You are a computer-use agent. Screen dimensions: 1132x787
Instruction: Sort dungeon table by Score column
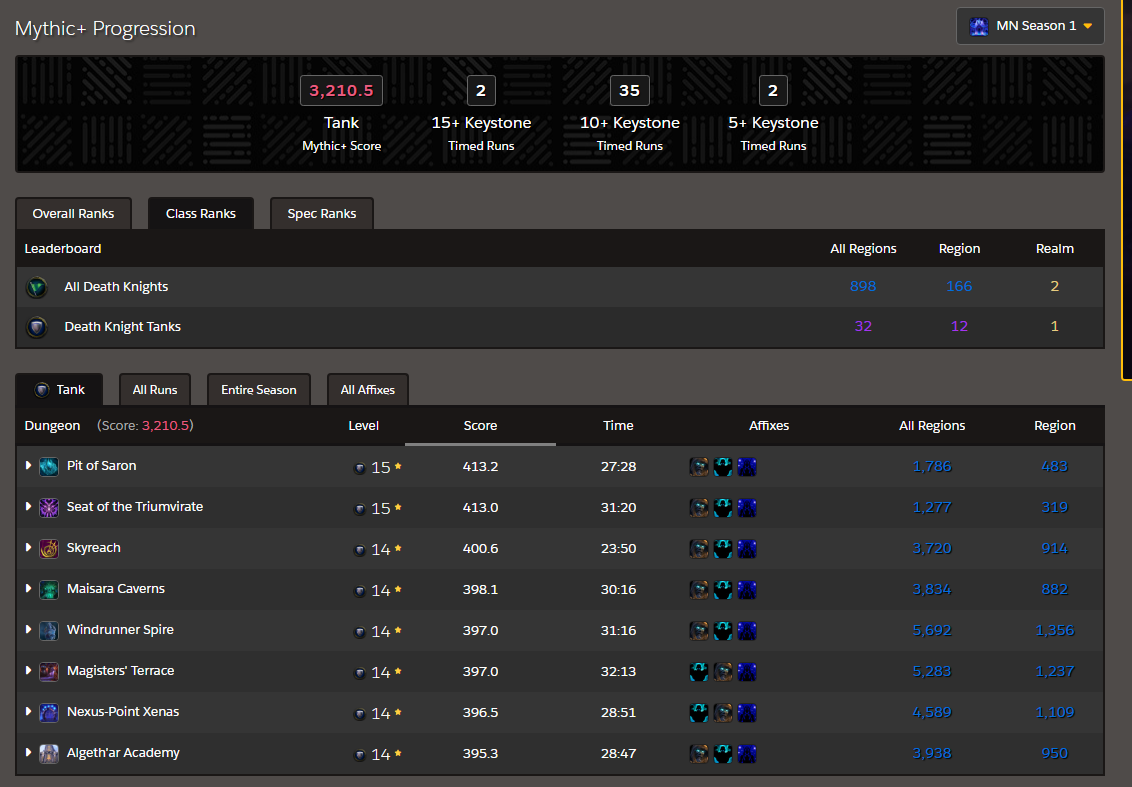[x=480, y=425]
